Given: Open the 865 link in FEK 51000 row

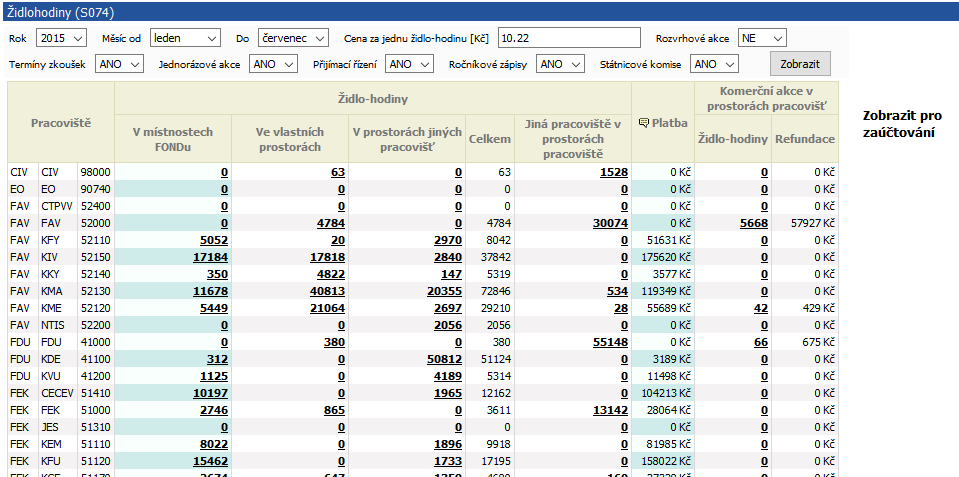Looking at the screenshot, I should [x=335, y=410].
